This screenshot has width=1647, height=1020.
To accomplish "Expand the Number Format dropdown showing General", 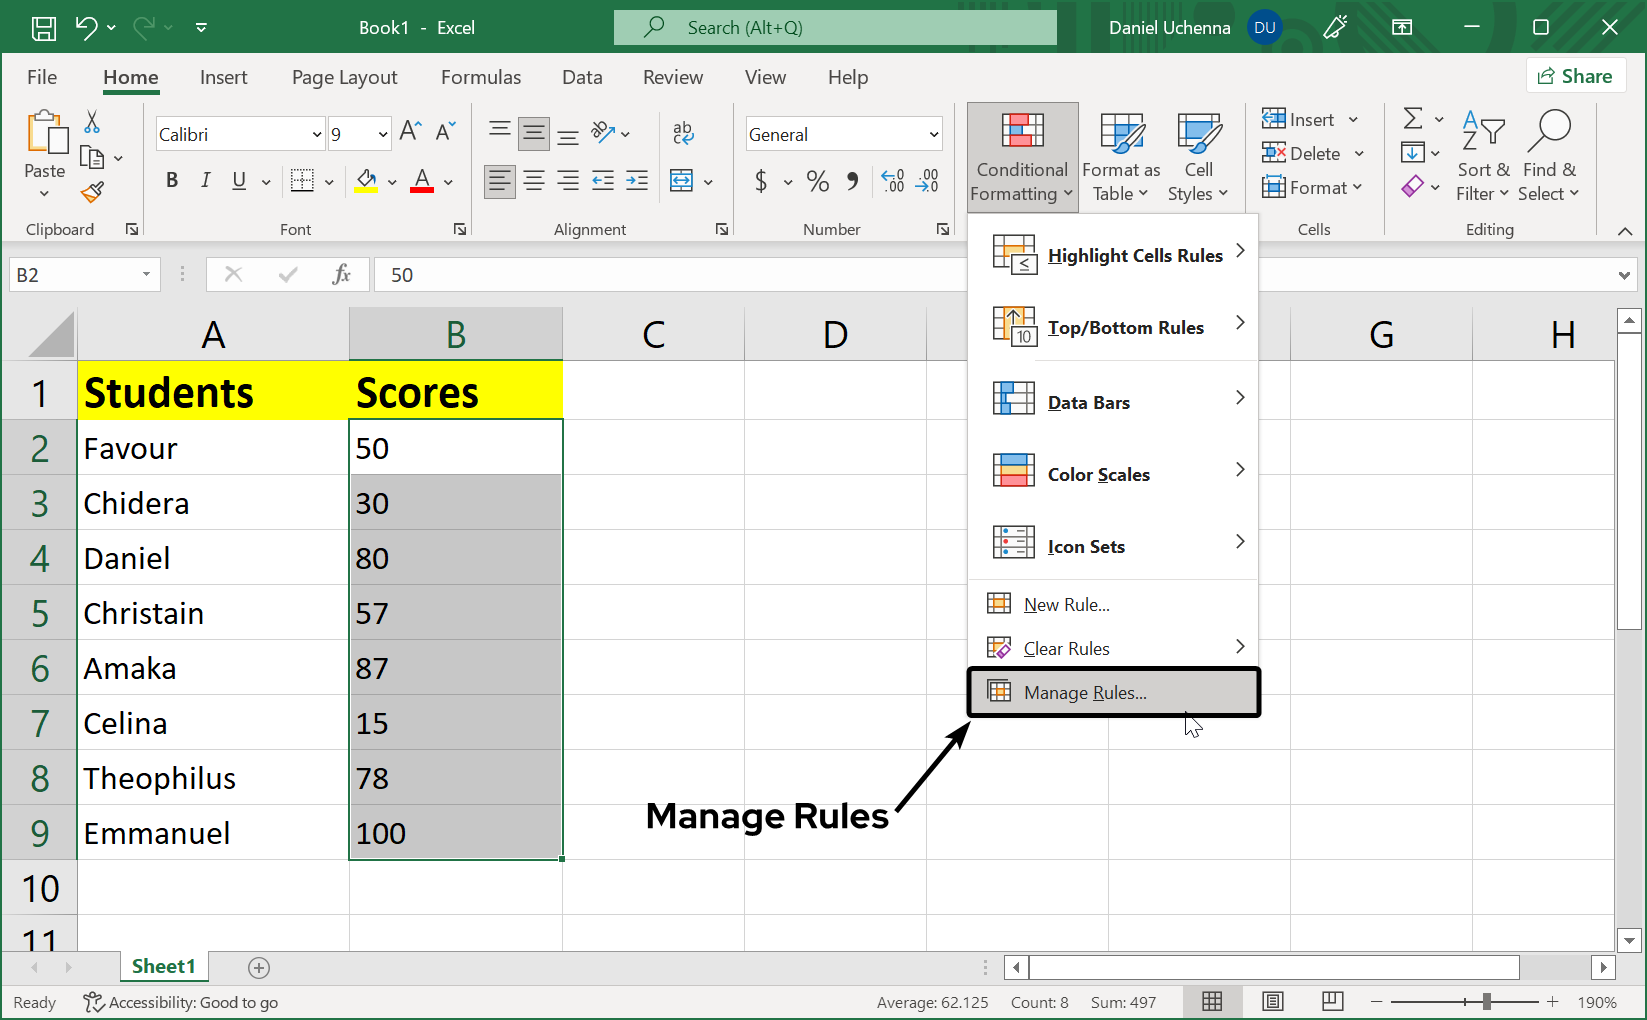I will (932, 133).
